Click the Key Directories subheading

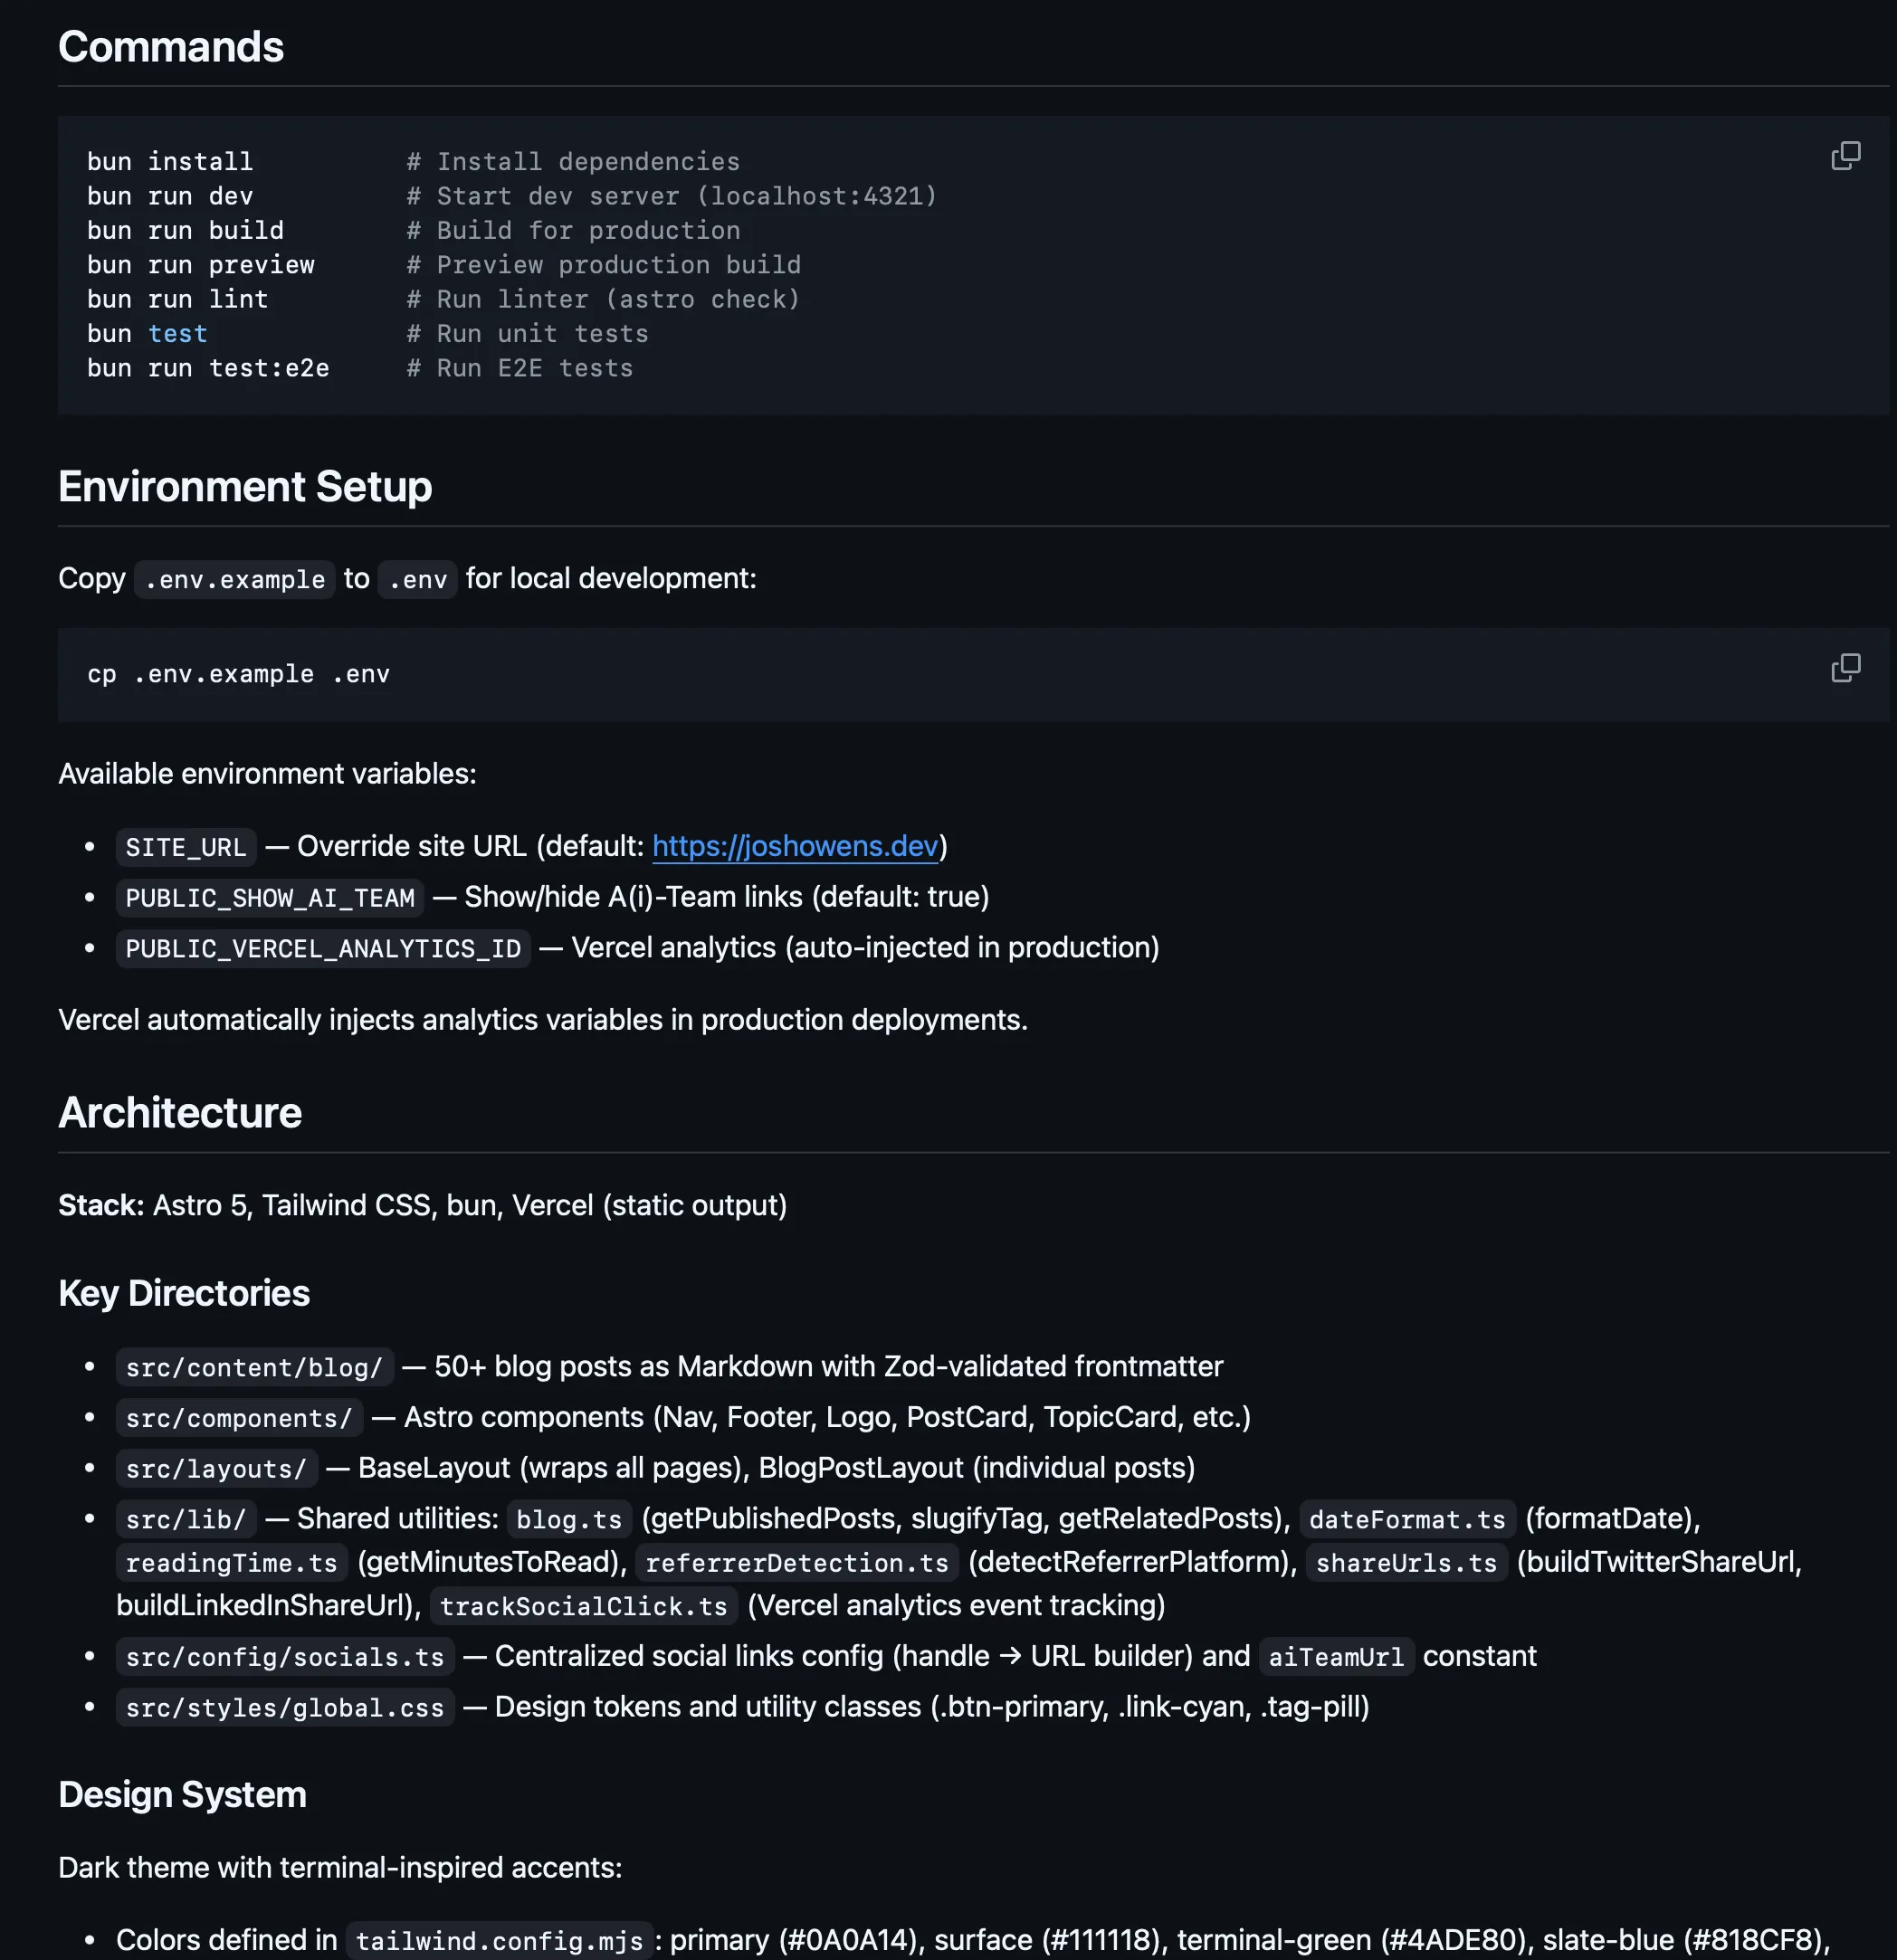[184, 1293]
